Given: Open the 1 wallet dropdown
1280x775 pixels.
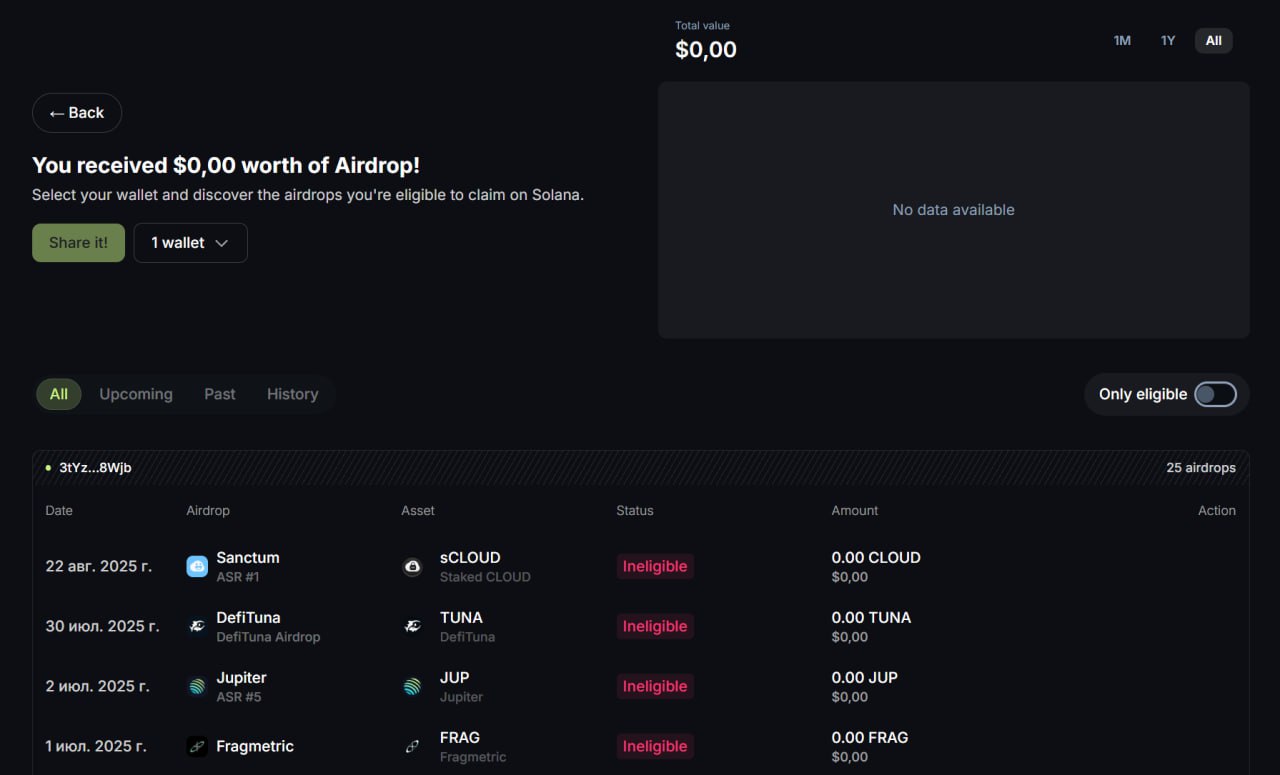Looking at the screenshot, I should [190, 243].
